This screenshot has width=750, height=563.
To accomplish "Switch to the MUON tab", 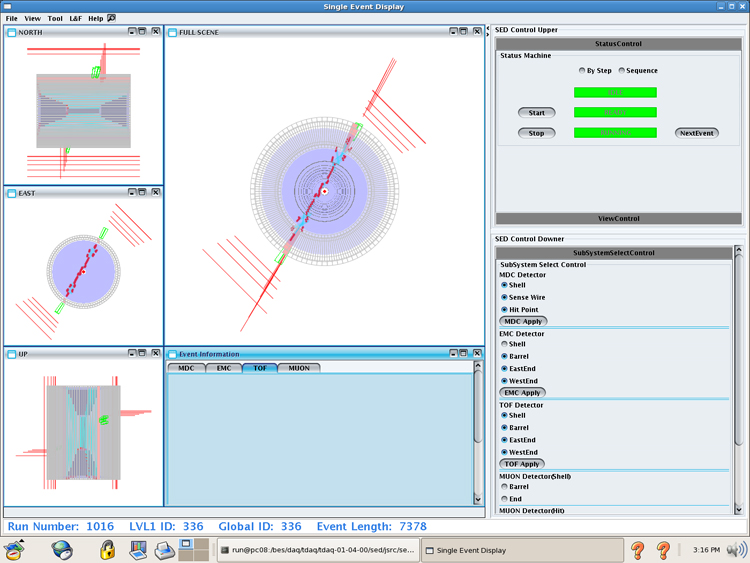I will [x=299, y=368].
